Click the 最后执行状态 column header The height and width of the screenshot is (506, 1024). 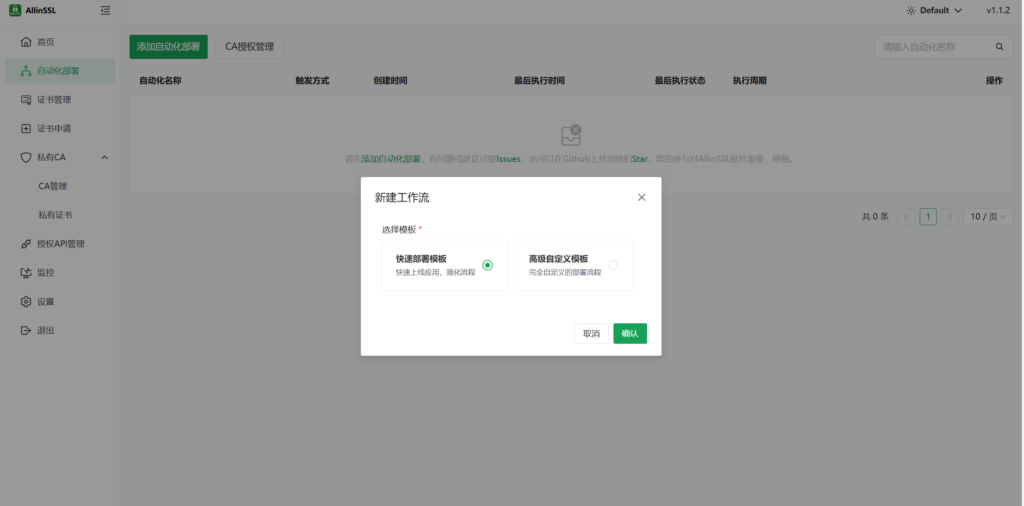point(680,81)
